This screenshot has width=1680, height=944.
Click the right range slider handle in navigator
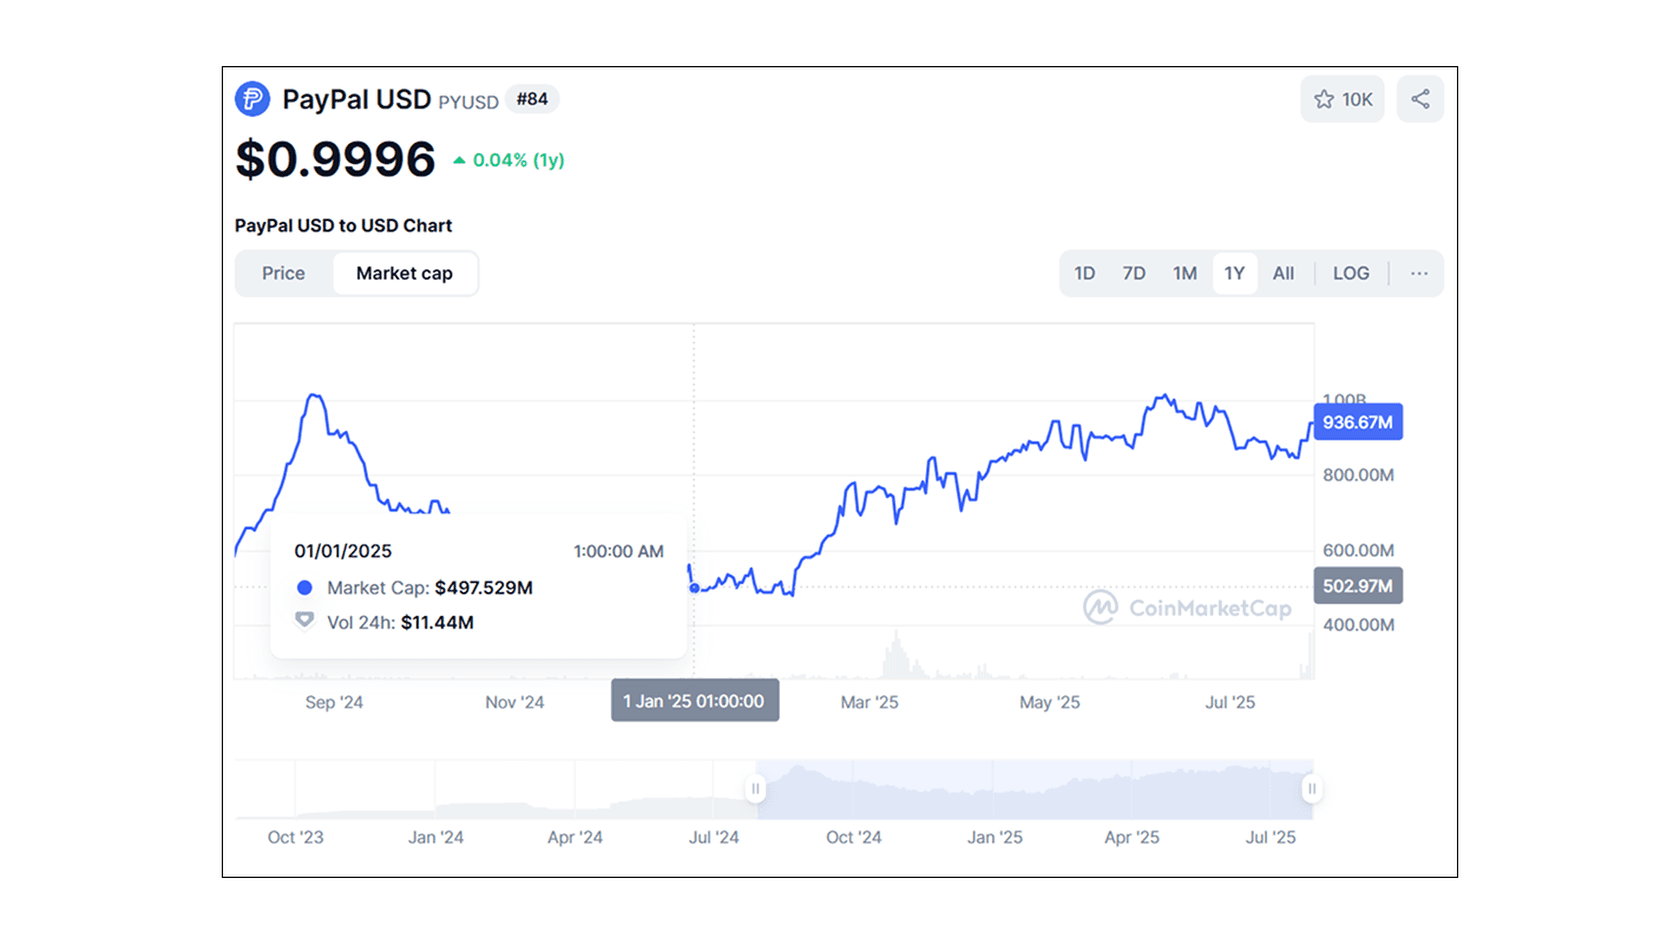(1312, 789)
